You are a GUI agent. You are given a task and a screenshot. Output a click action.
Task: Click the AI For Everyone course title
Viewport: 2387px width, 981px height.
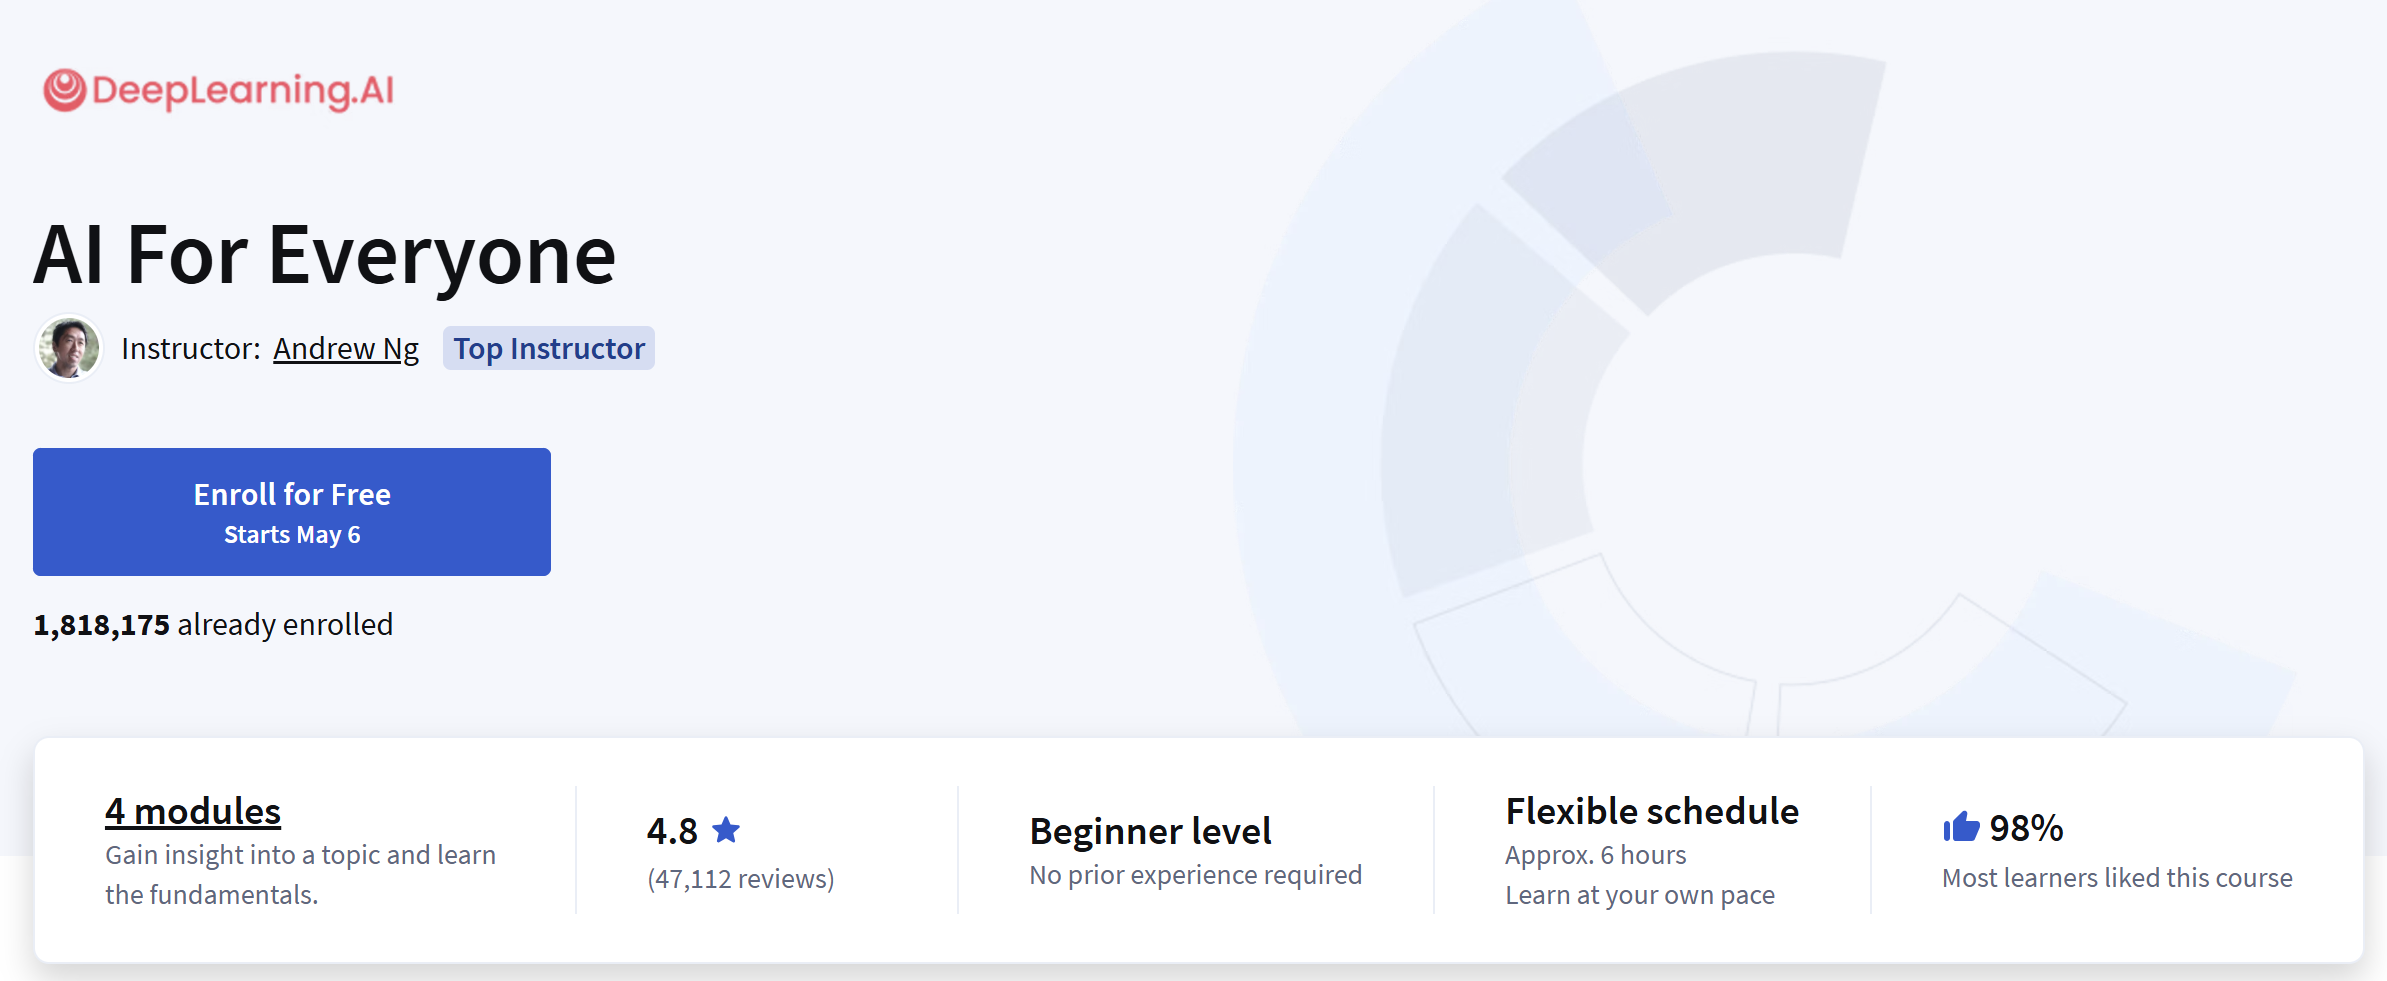(x=324, y=254)
